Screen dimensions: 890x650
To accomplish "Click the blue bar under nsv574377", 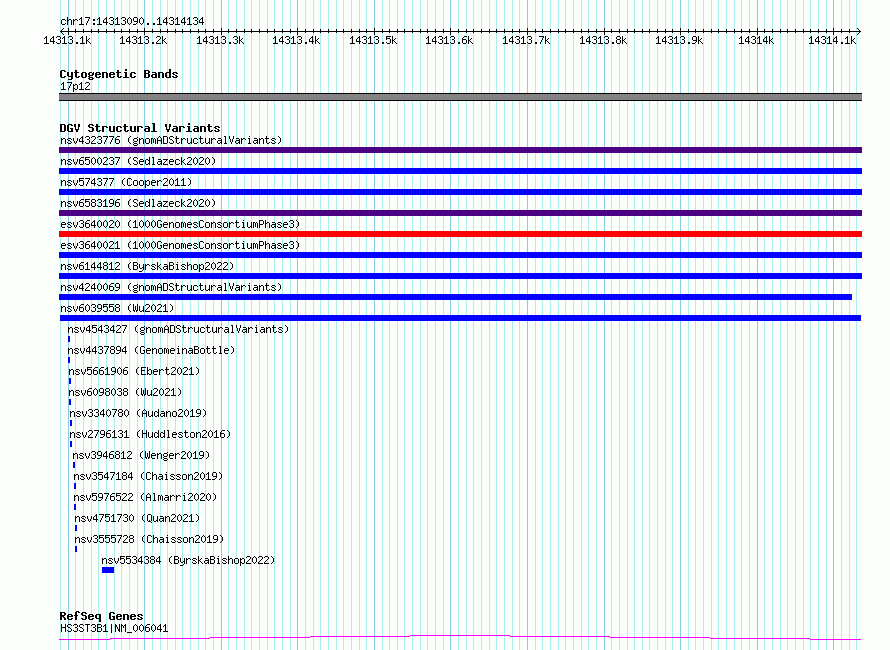I will tap(460, 192).
